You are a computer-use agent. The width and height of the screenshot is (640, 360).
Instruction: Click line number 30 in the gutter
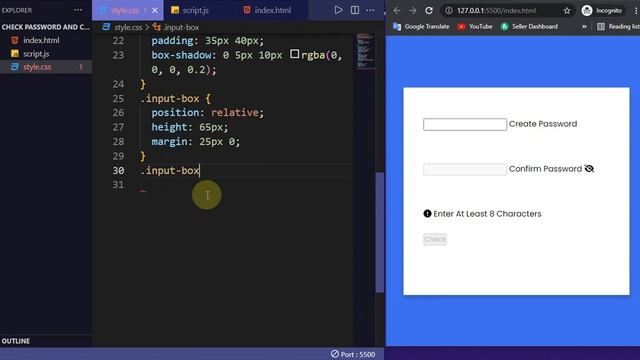point(118,171)
